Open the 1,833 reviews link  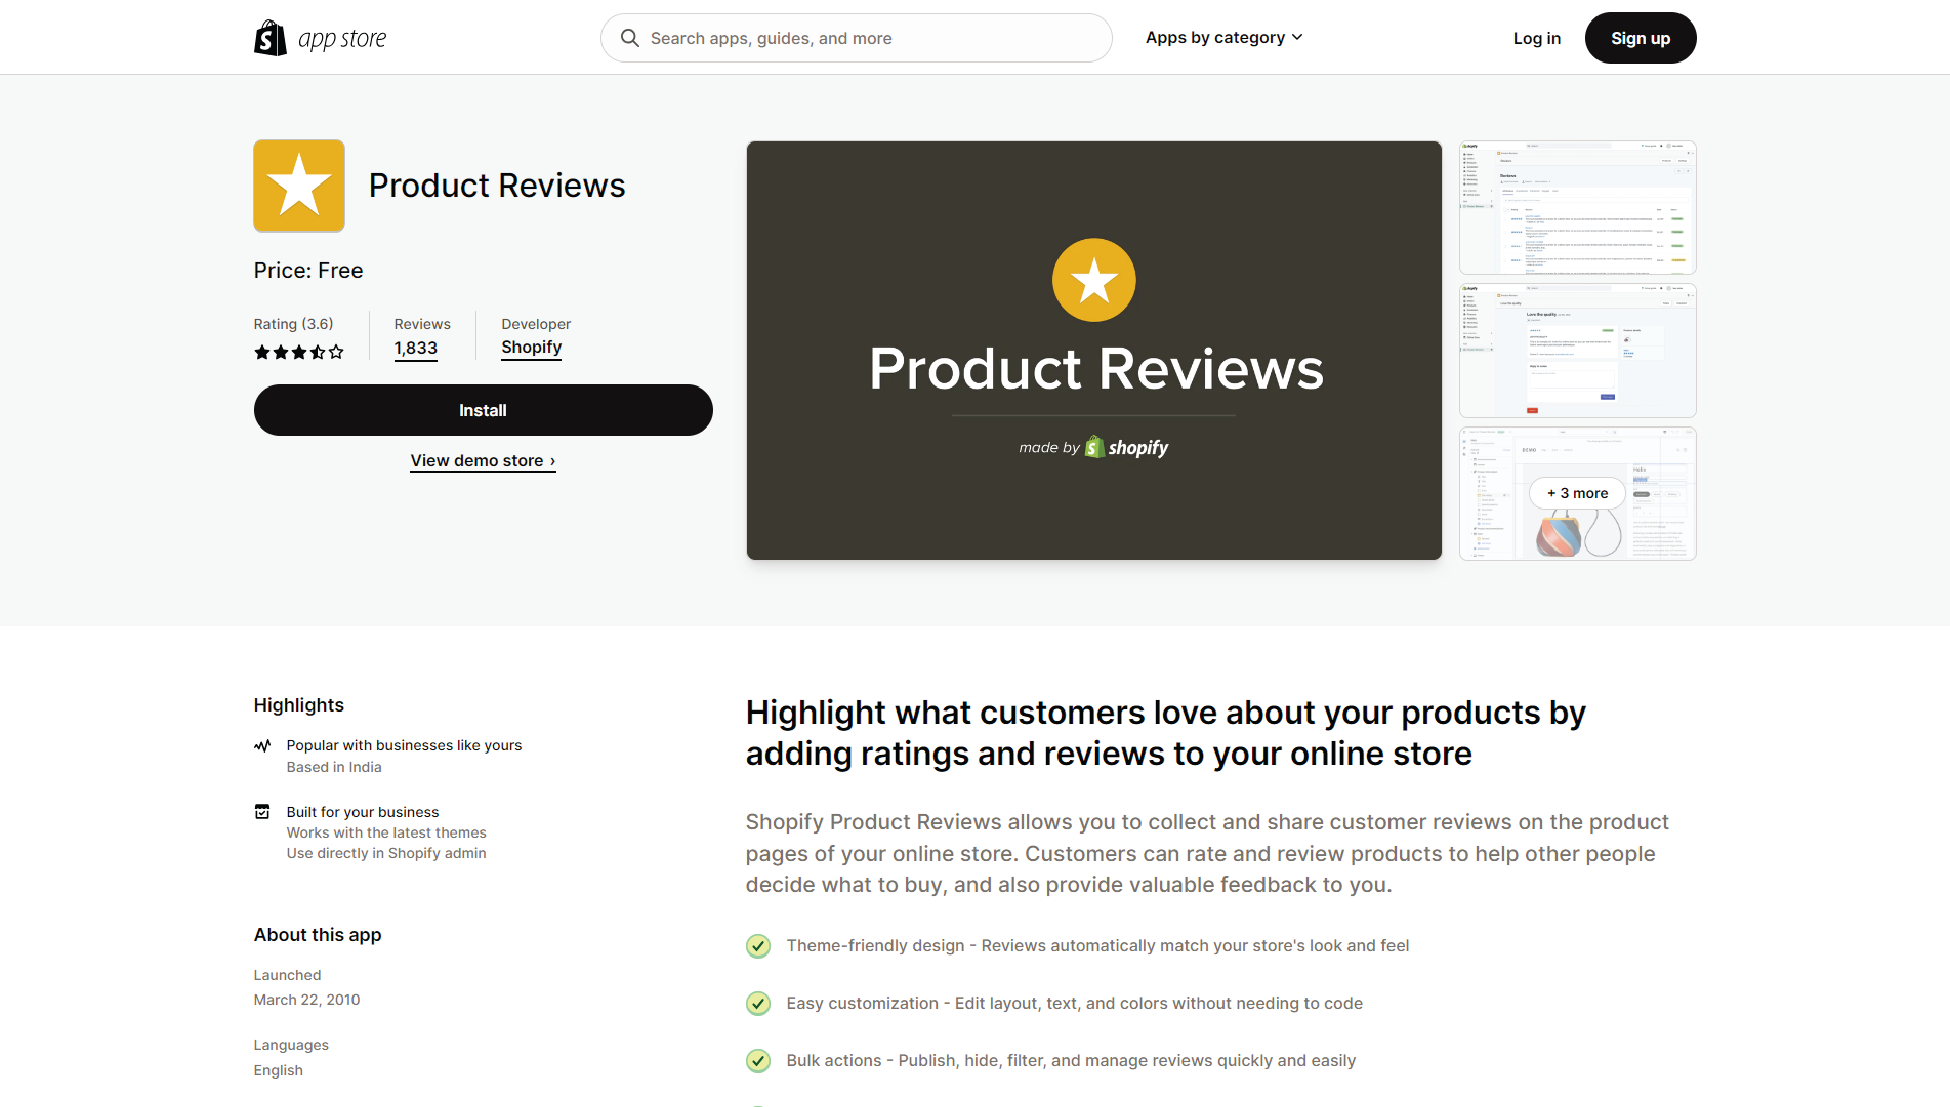click(416, 348)
